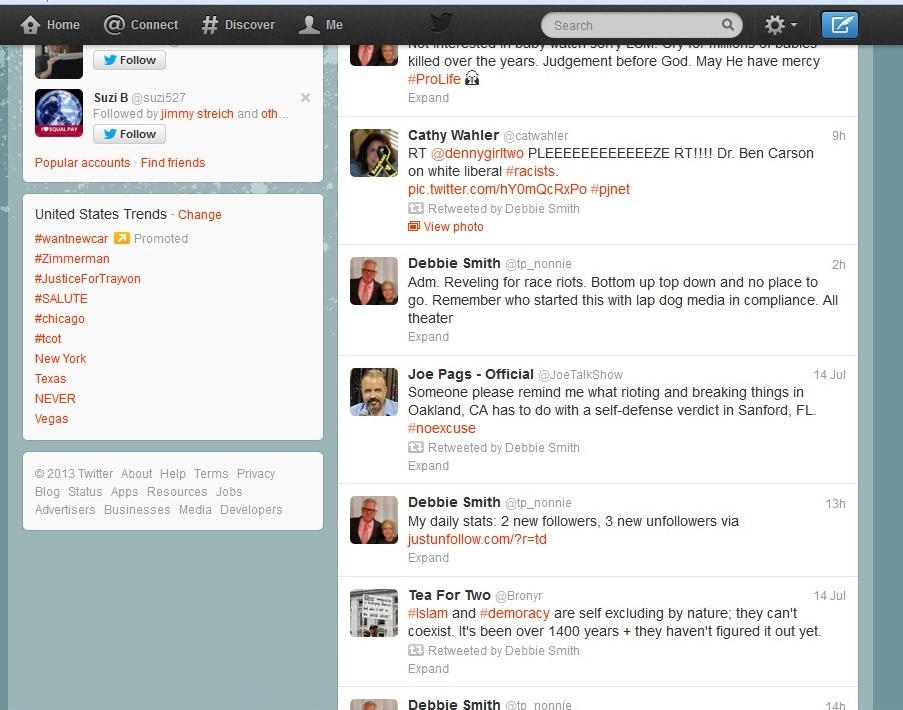Open the Vegas trend
The height and width of the screenshot is (710, 903).
[51, 419]
